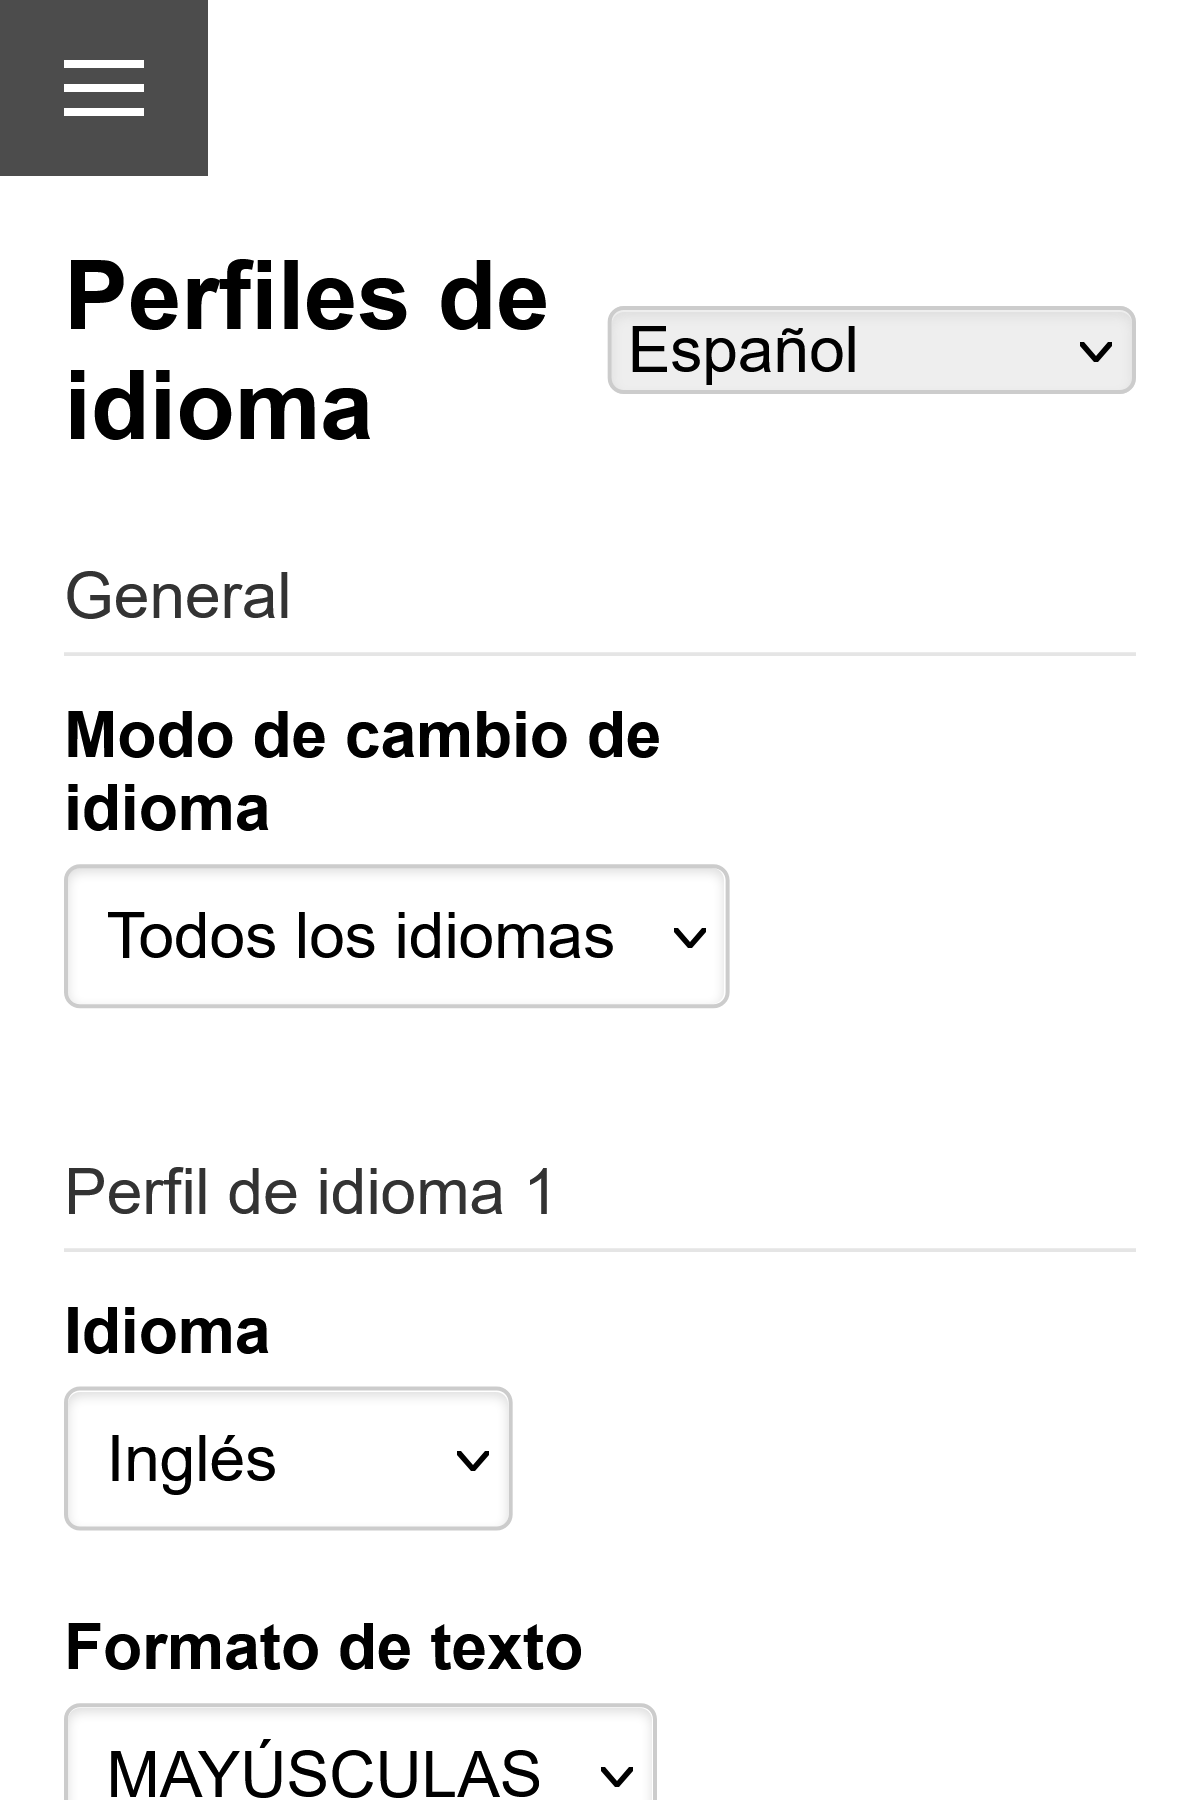Click the General section heading

[176, 595]
